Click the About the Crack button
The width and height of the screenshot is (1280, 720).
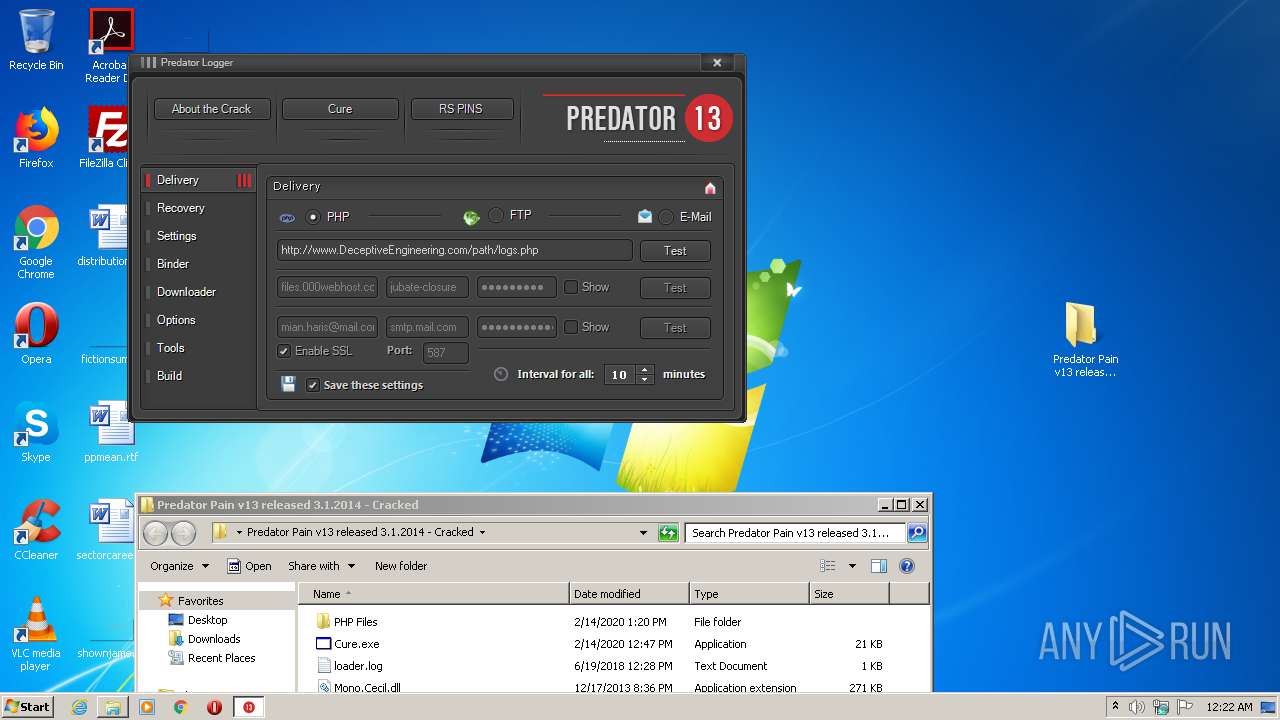211,109
